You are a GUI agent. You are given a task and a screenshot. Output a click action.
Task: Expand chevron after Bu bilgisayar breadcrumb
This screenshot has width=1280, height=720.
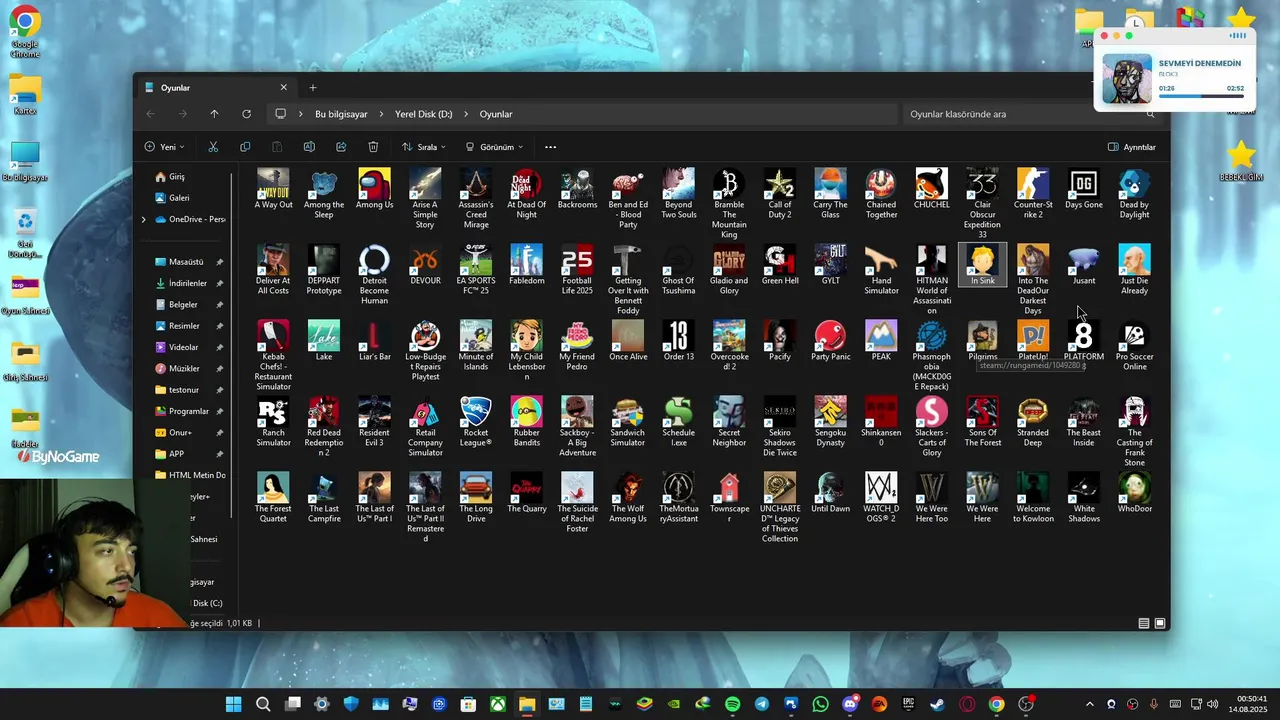coord(381,114)
